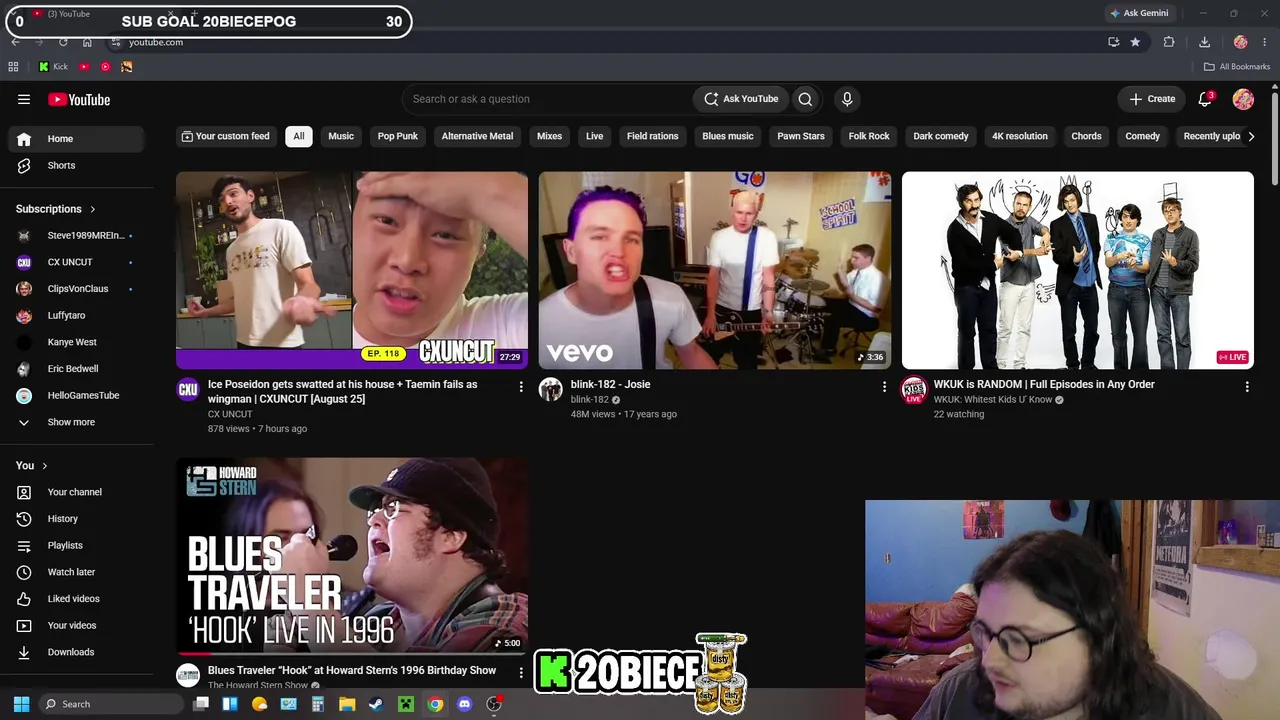Open Minecraft from the taskbar

405,704
